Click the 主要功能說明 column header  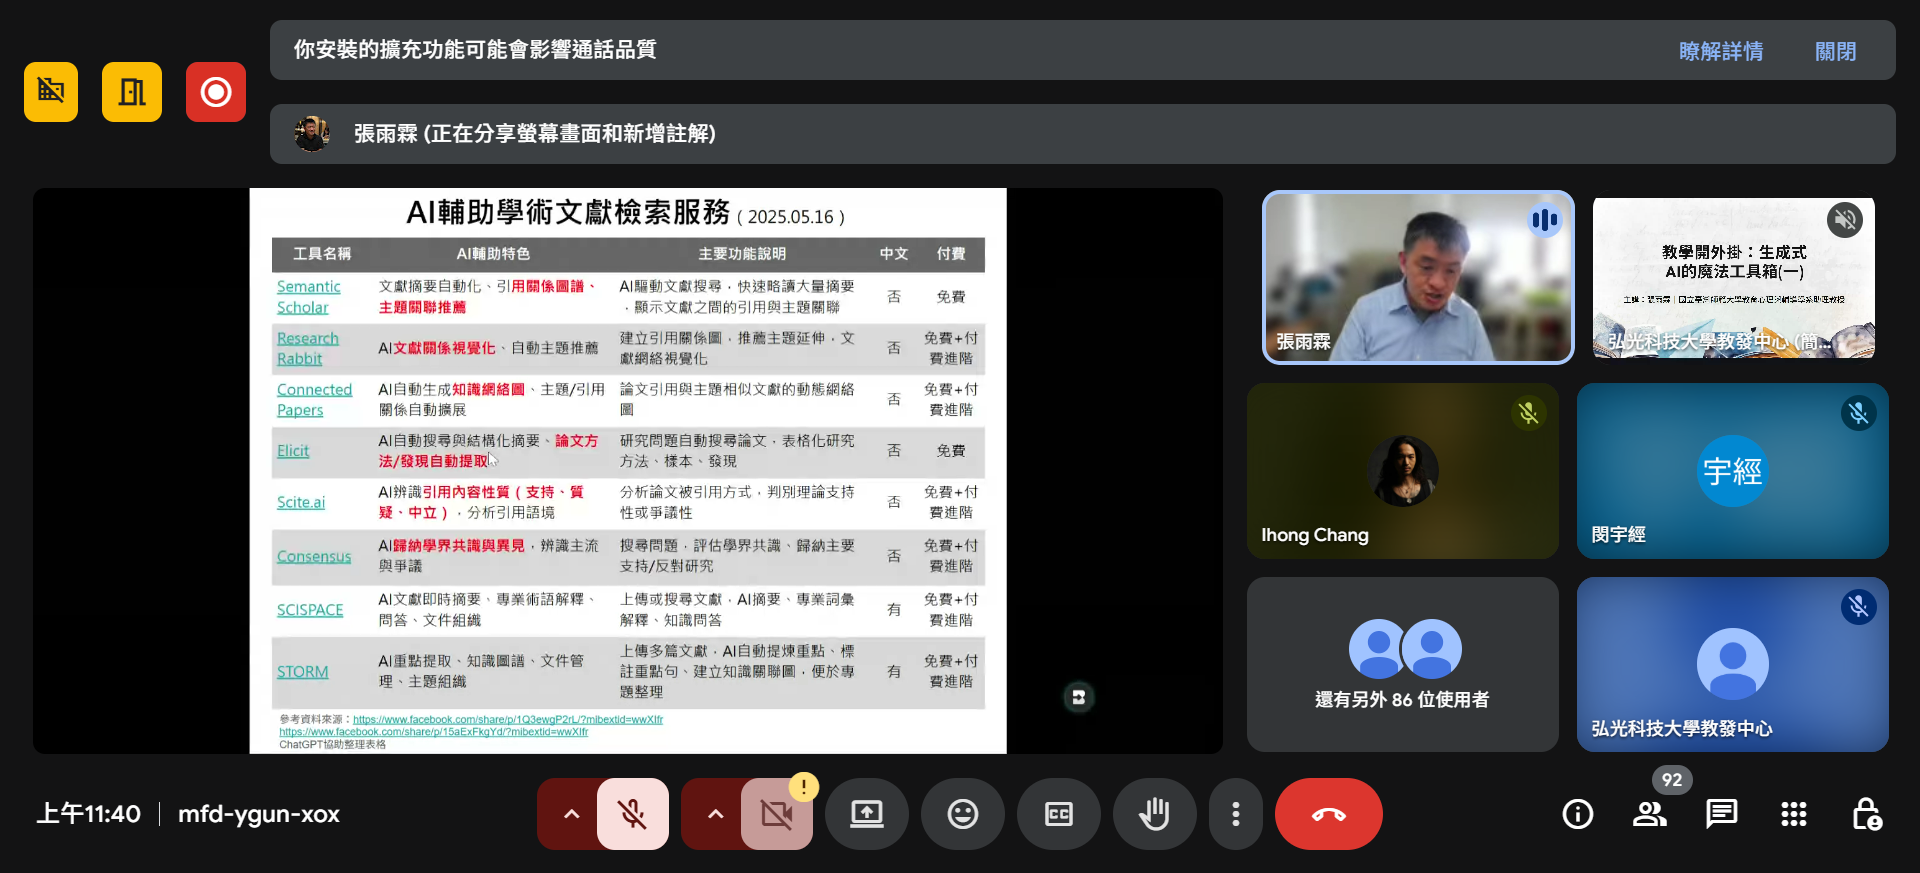coord(742,254)
